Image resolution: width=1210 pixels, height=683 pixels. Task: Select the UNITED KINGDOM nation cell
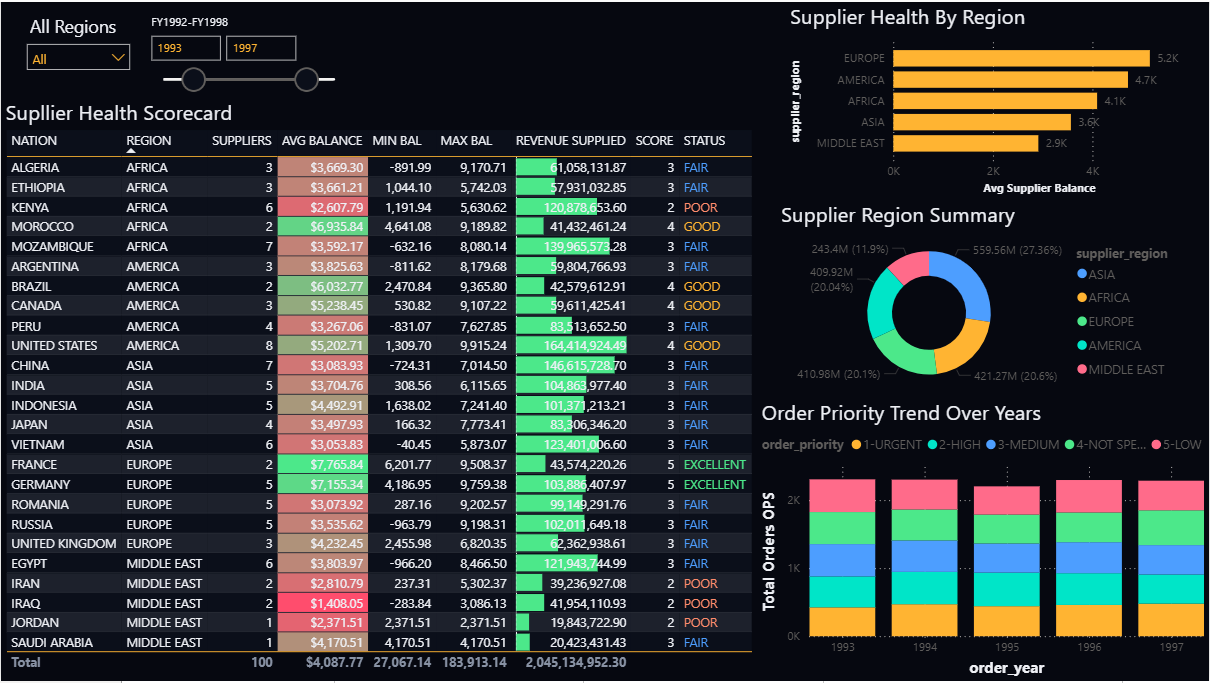(64, 544)
